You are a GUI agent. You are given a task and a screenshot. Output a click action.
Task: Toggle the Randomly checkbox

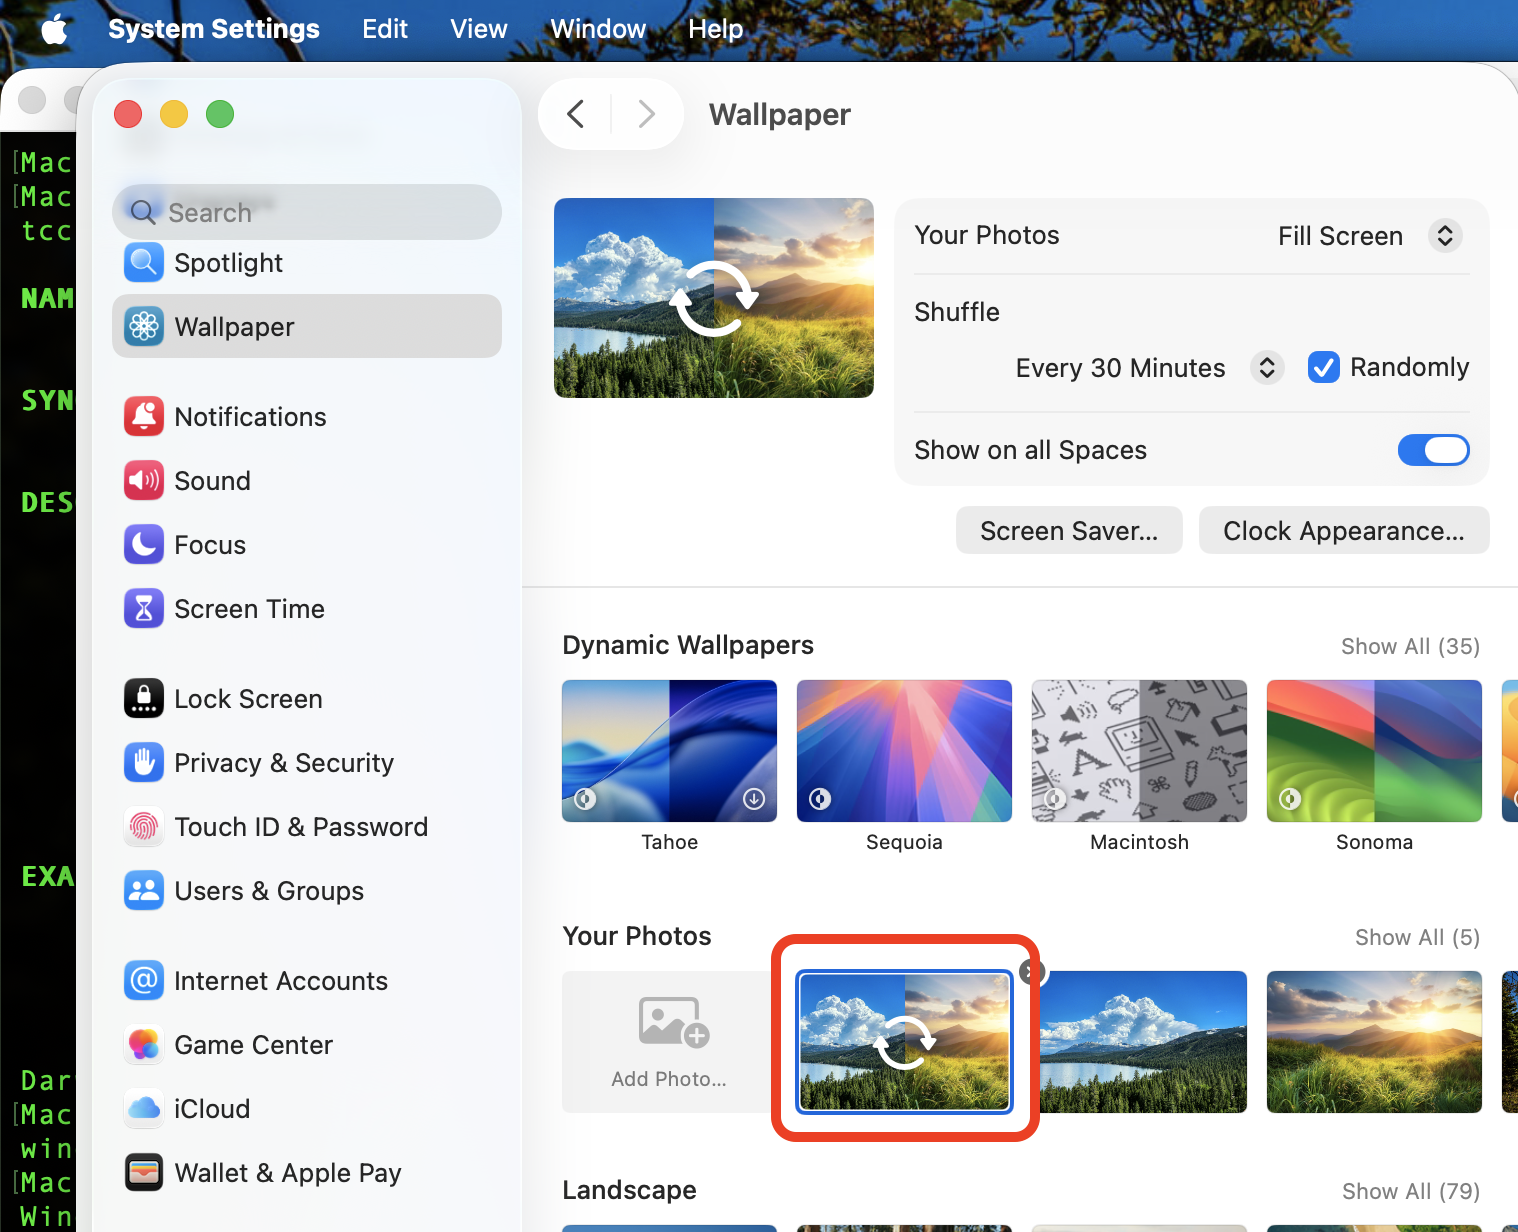click(1324, 367)
